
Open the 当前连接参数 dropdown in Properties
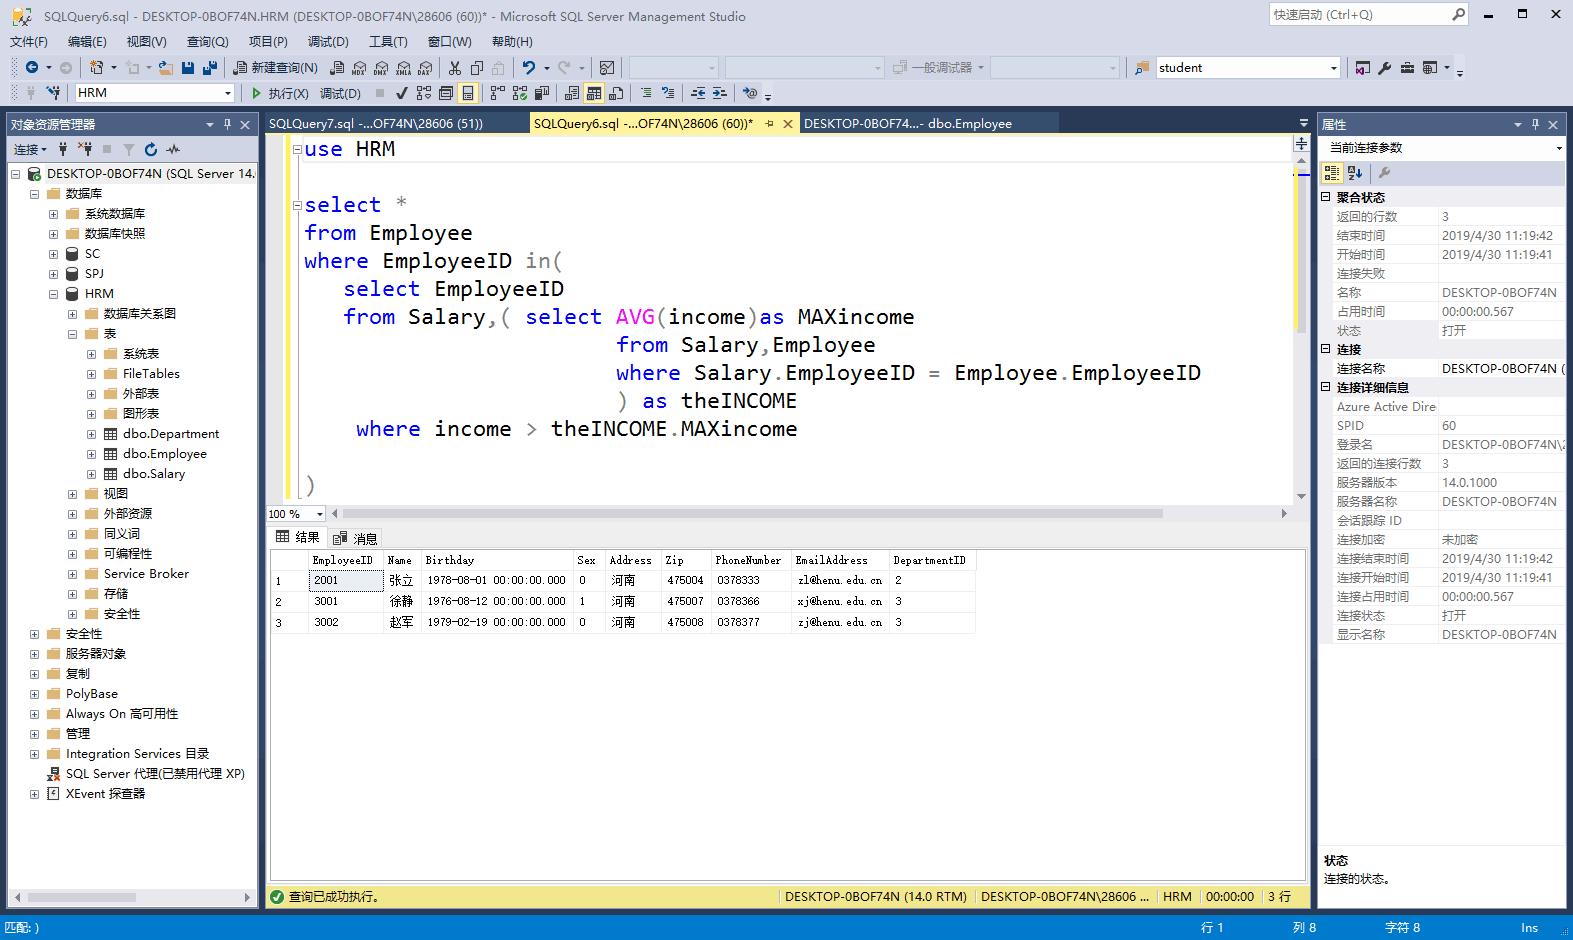click(x=1558, y=148)
